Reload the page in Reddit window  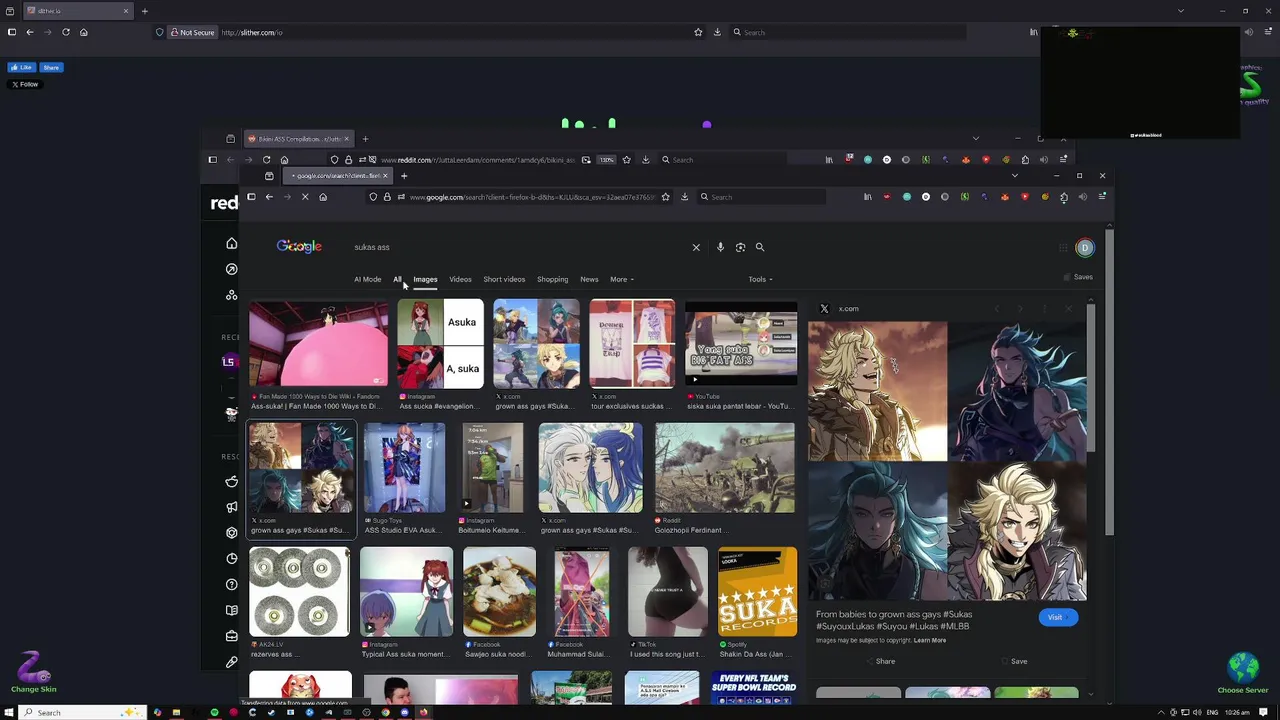pos(266,160)
